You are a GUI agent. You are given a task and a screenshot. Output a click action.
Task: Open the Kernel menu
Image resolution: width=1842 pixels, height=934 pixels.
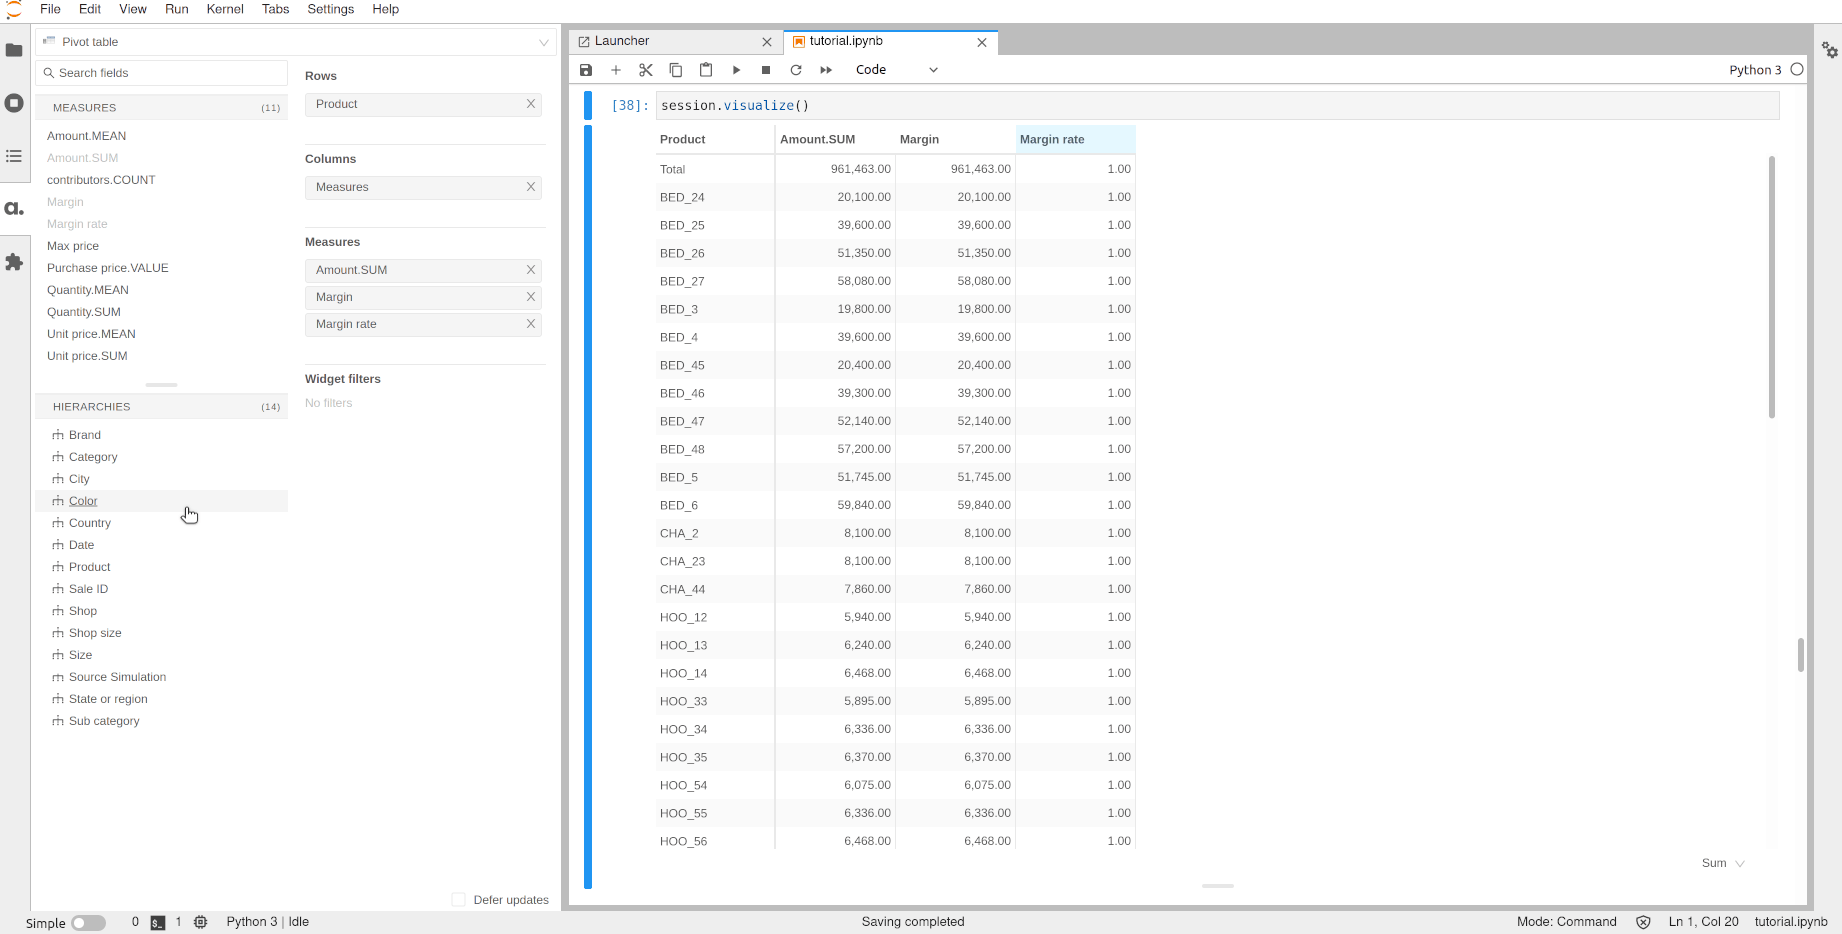225,9
